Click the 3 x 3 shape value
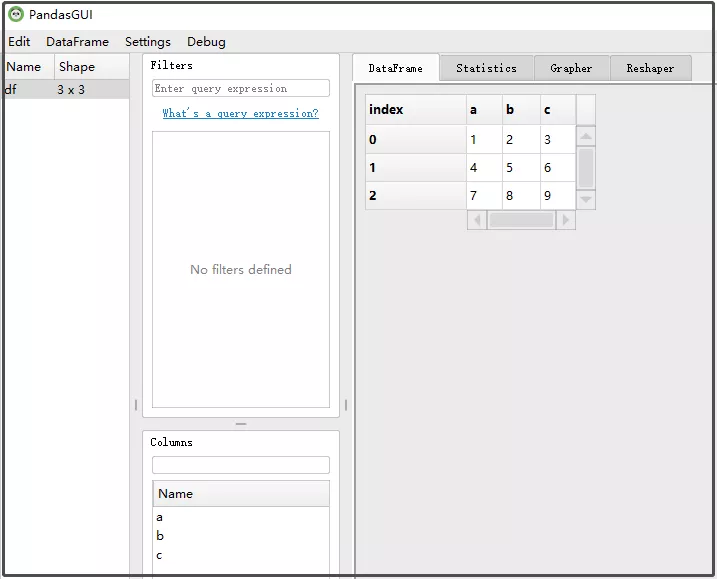 click(x=71, y=90)
